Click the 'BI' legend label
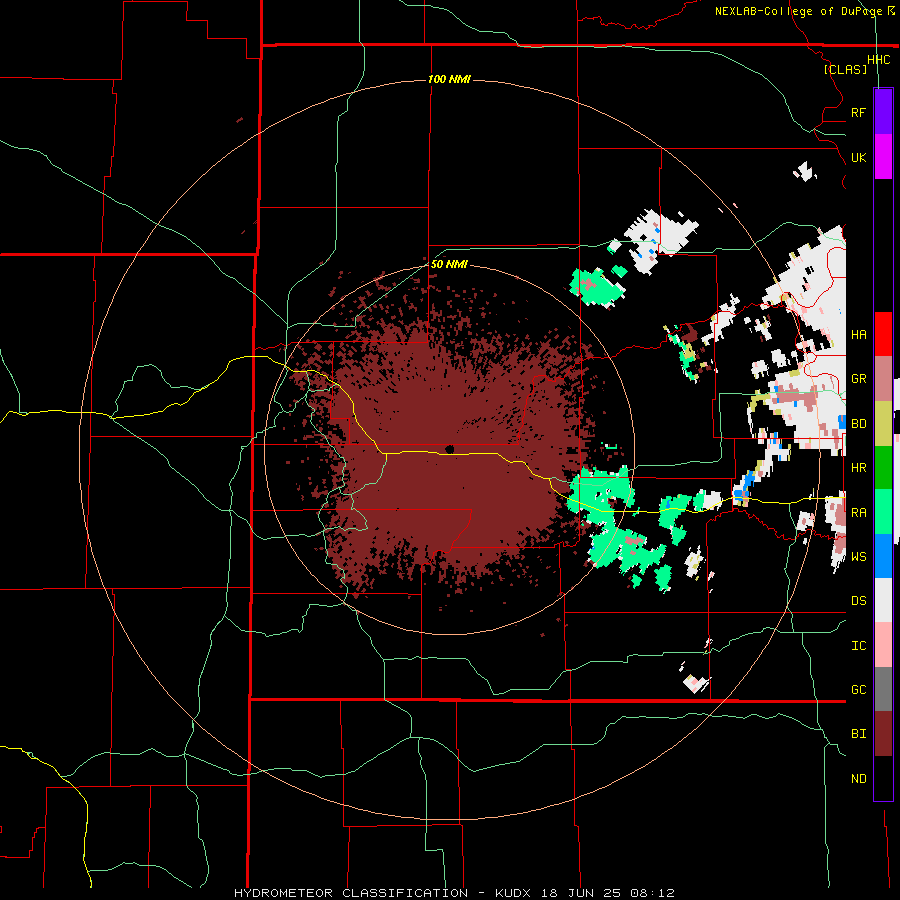Viewport: 900px width, 900px height. (858, 734)
